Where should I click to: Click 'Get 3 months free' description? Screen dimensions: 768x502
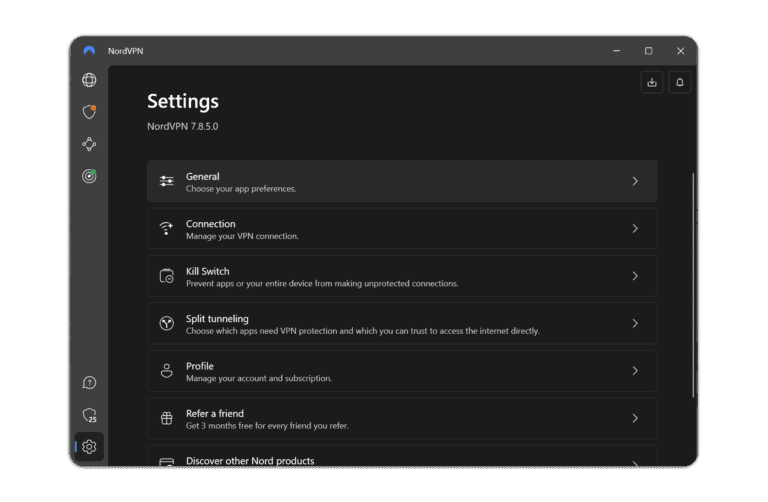coord(267,426)
